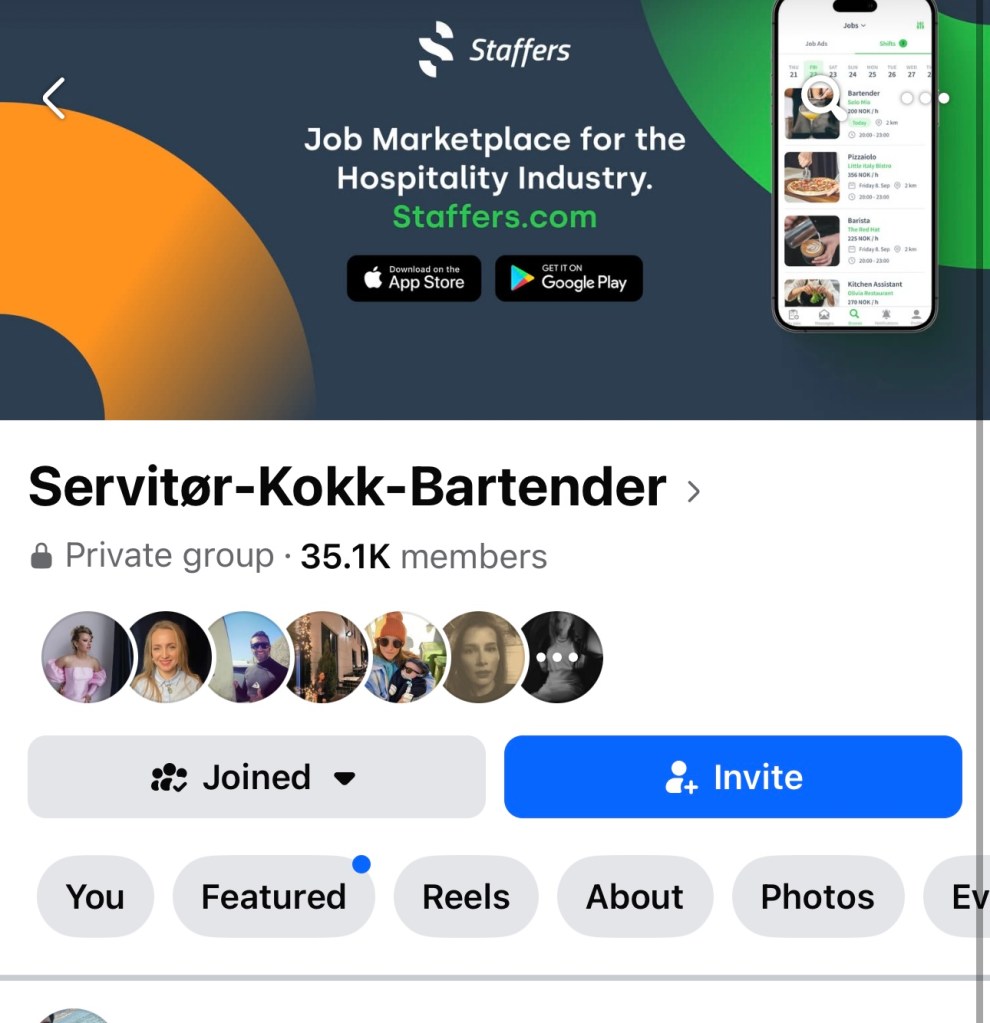Tap the search magnifier icon on cover
The width and height of the screenshot is (990, 1023).
coord(821,98)
